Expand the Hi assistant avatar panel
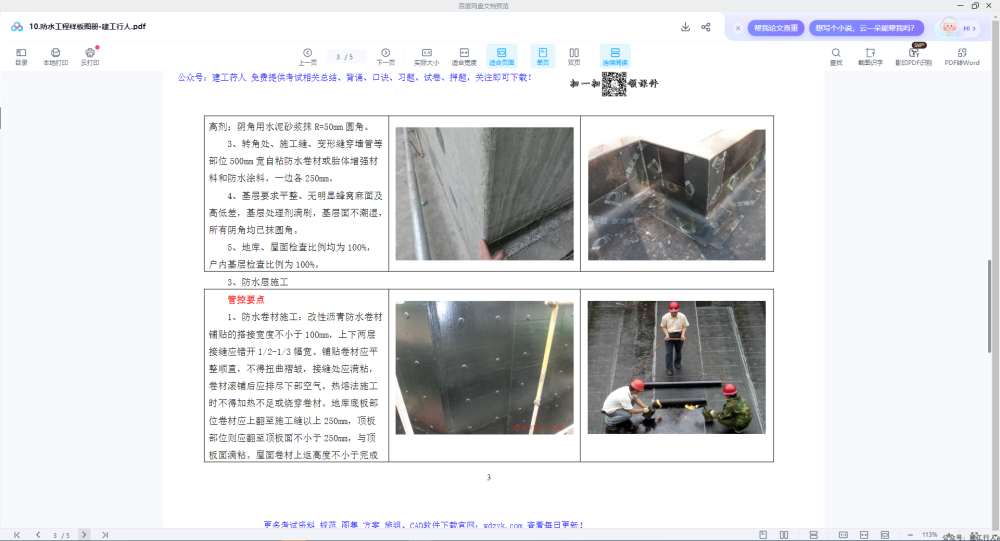Image resolution: width=1000 pixels, height=541 pixels. pyautogui.click(x=959, y=27)
